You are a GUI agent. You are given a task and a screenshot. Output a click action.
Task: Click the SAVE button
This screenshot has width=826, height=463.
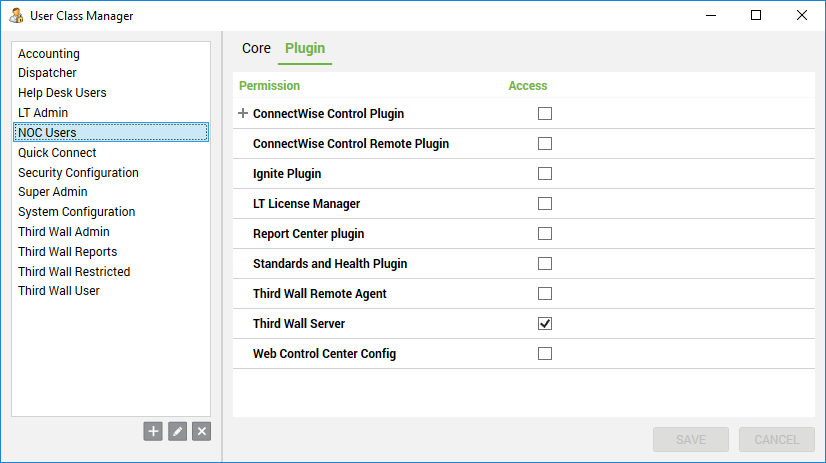[691, 439]
